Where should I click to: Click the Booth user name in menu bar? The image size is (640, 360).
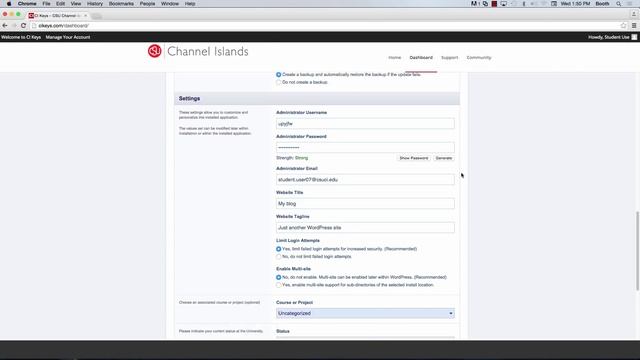point(602,4)
